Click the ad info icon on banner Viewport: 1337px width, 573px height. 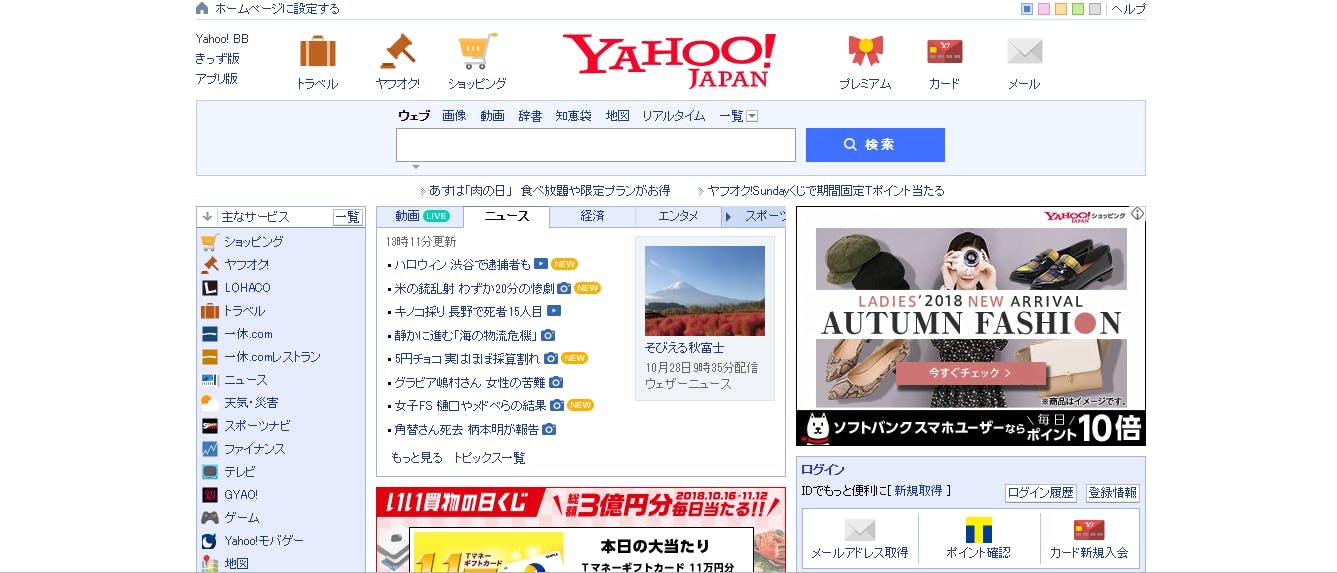click(x=1138, y=213)
